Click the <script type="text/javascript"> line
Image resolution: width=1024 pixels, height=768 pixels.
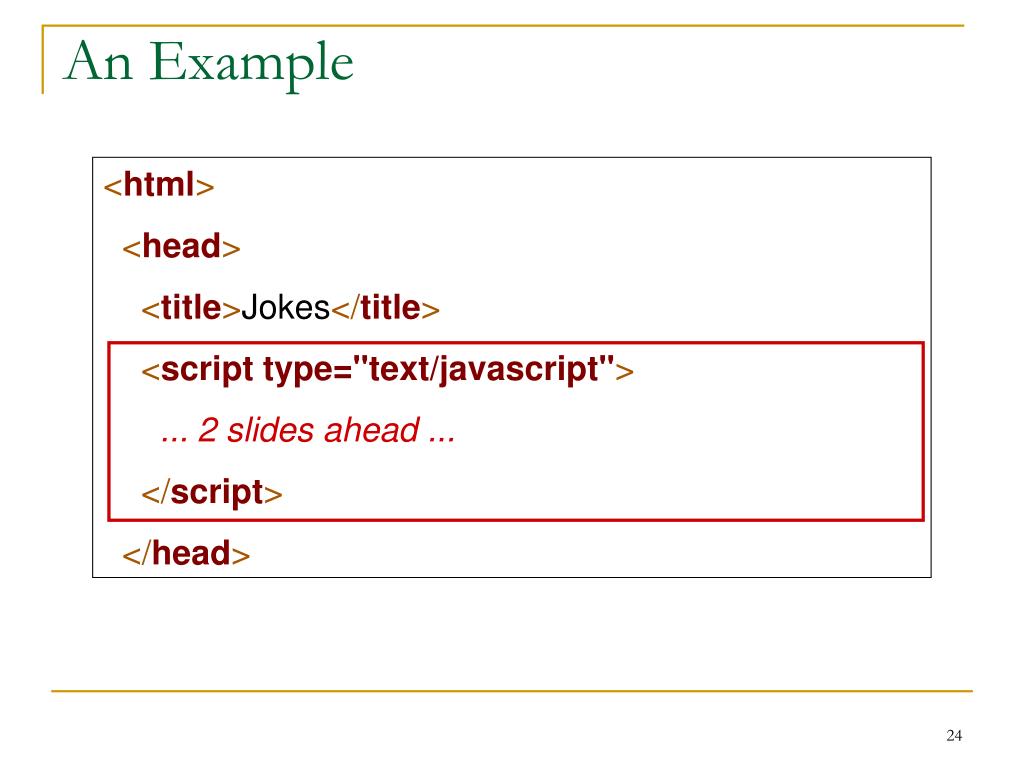pos(387,370)
